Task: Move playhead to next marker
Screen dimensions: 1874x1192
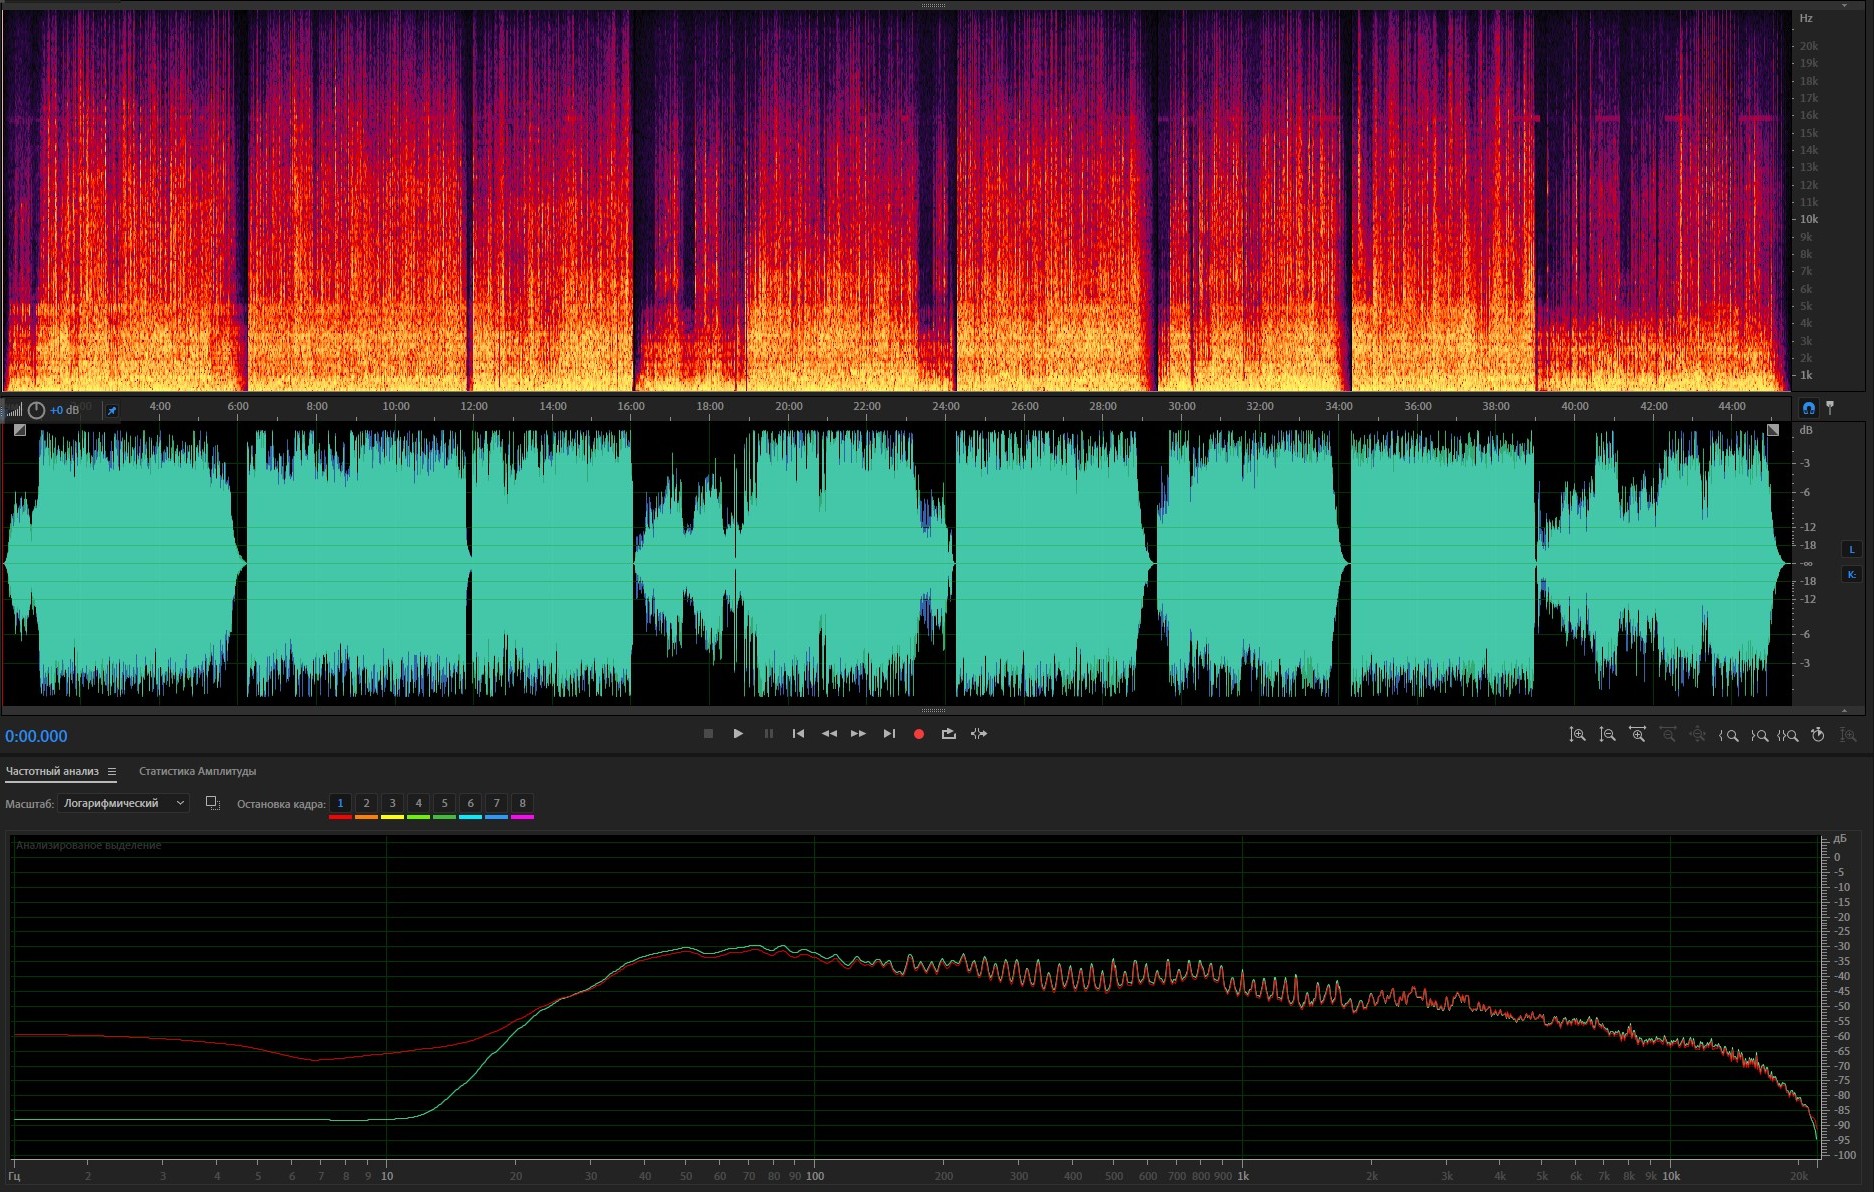Action: (x=889, y=734)
